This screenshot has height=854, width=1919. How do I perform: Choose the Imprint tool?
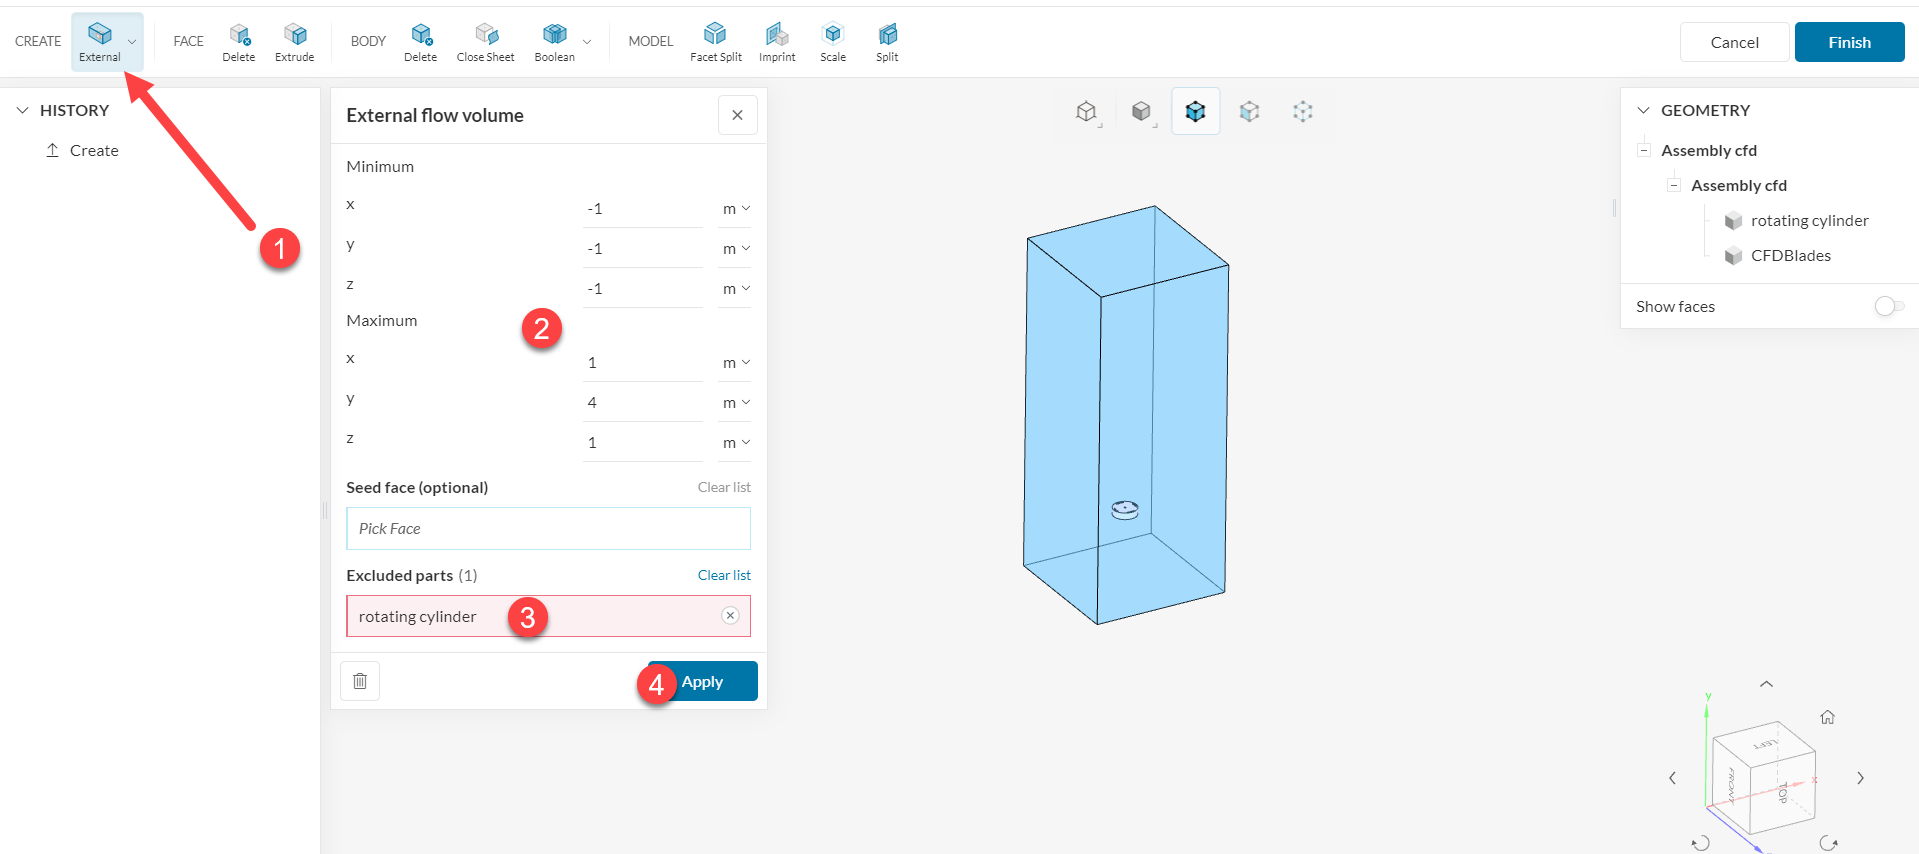(x=777, y=42)
